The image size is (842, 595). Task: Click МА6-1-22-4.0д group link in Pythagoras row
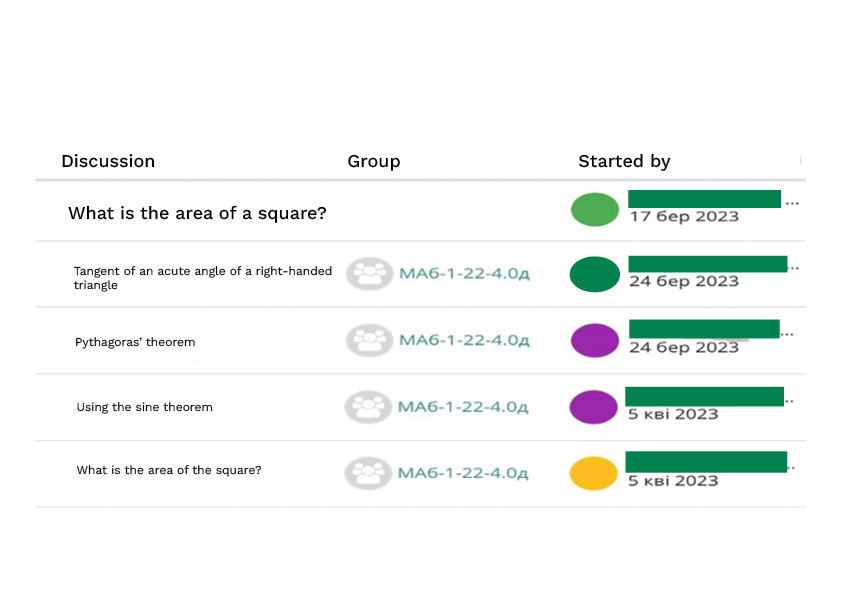click(464, 341)
